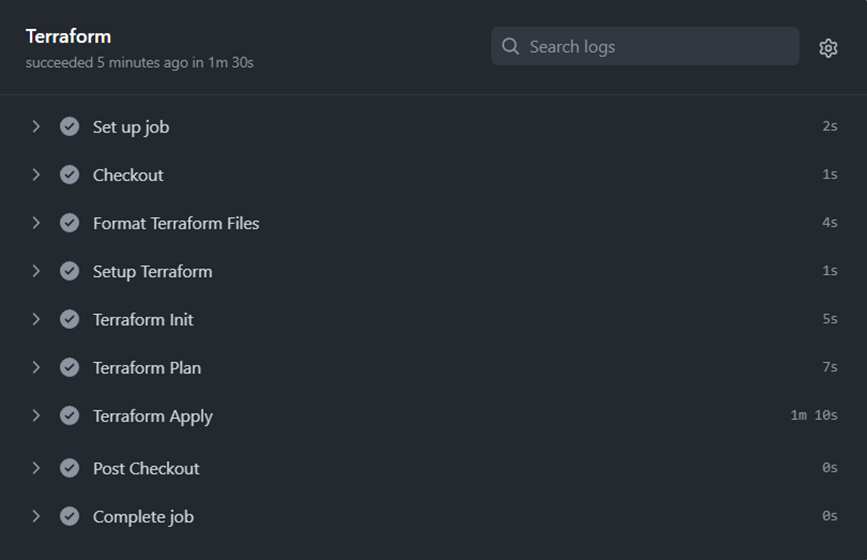Expand the Terraform Apply step chevron
Viewport: 867px width, 560px height.
tap(36, 415)
